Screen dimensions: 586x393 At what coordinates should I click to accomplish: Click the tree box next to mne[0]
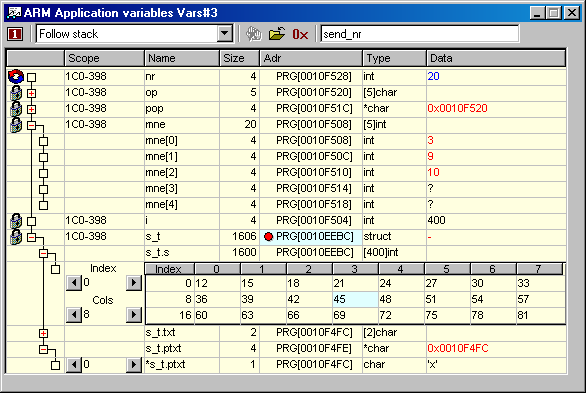pos(43,142)
